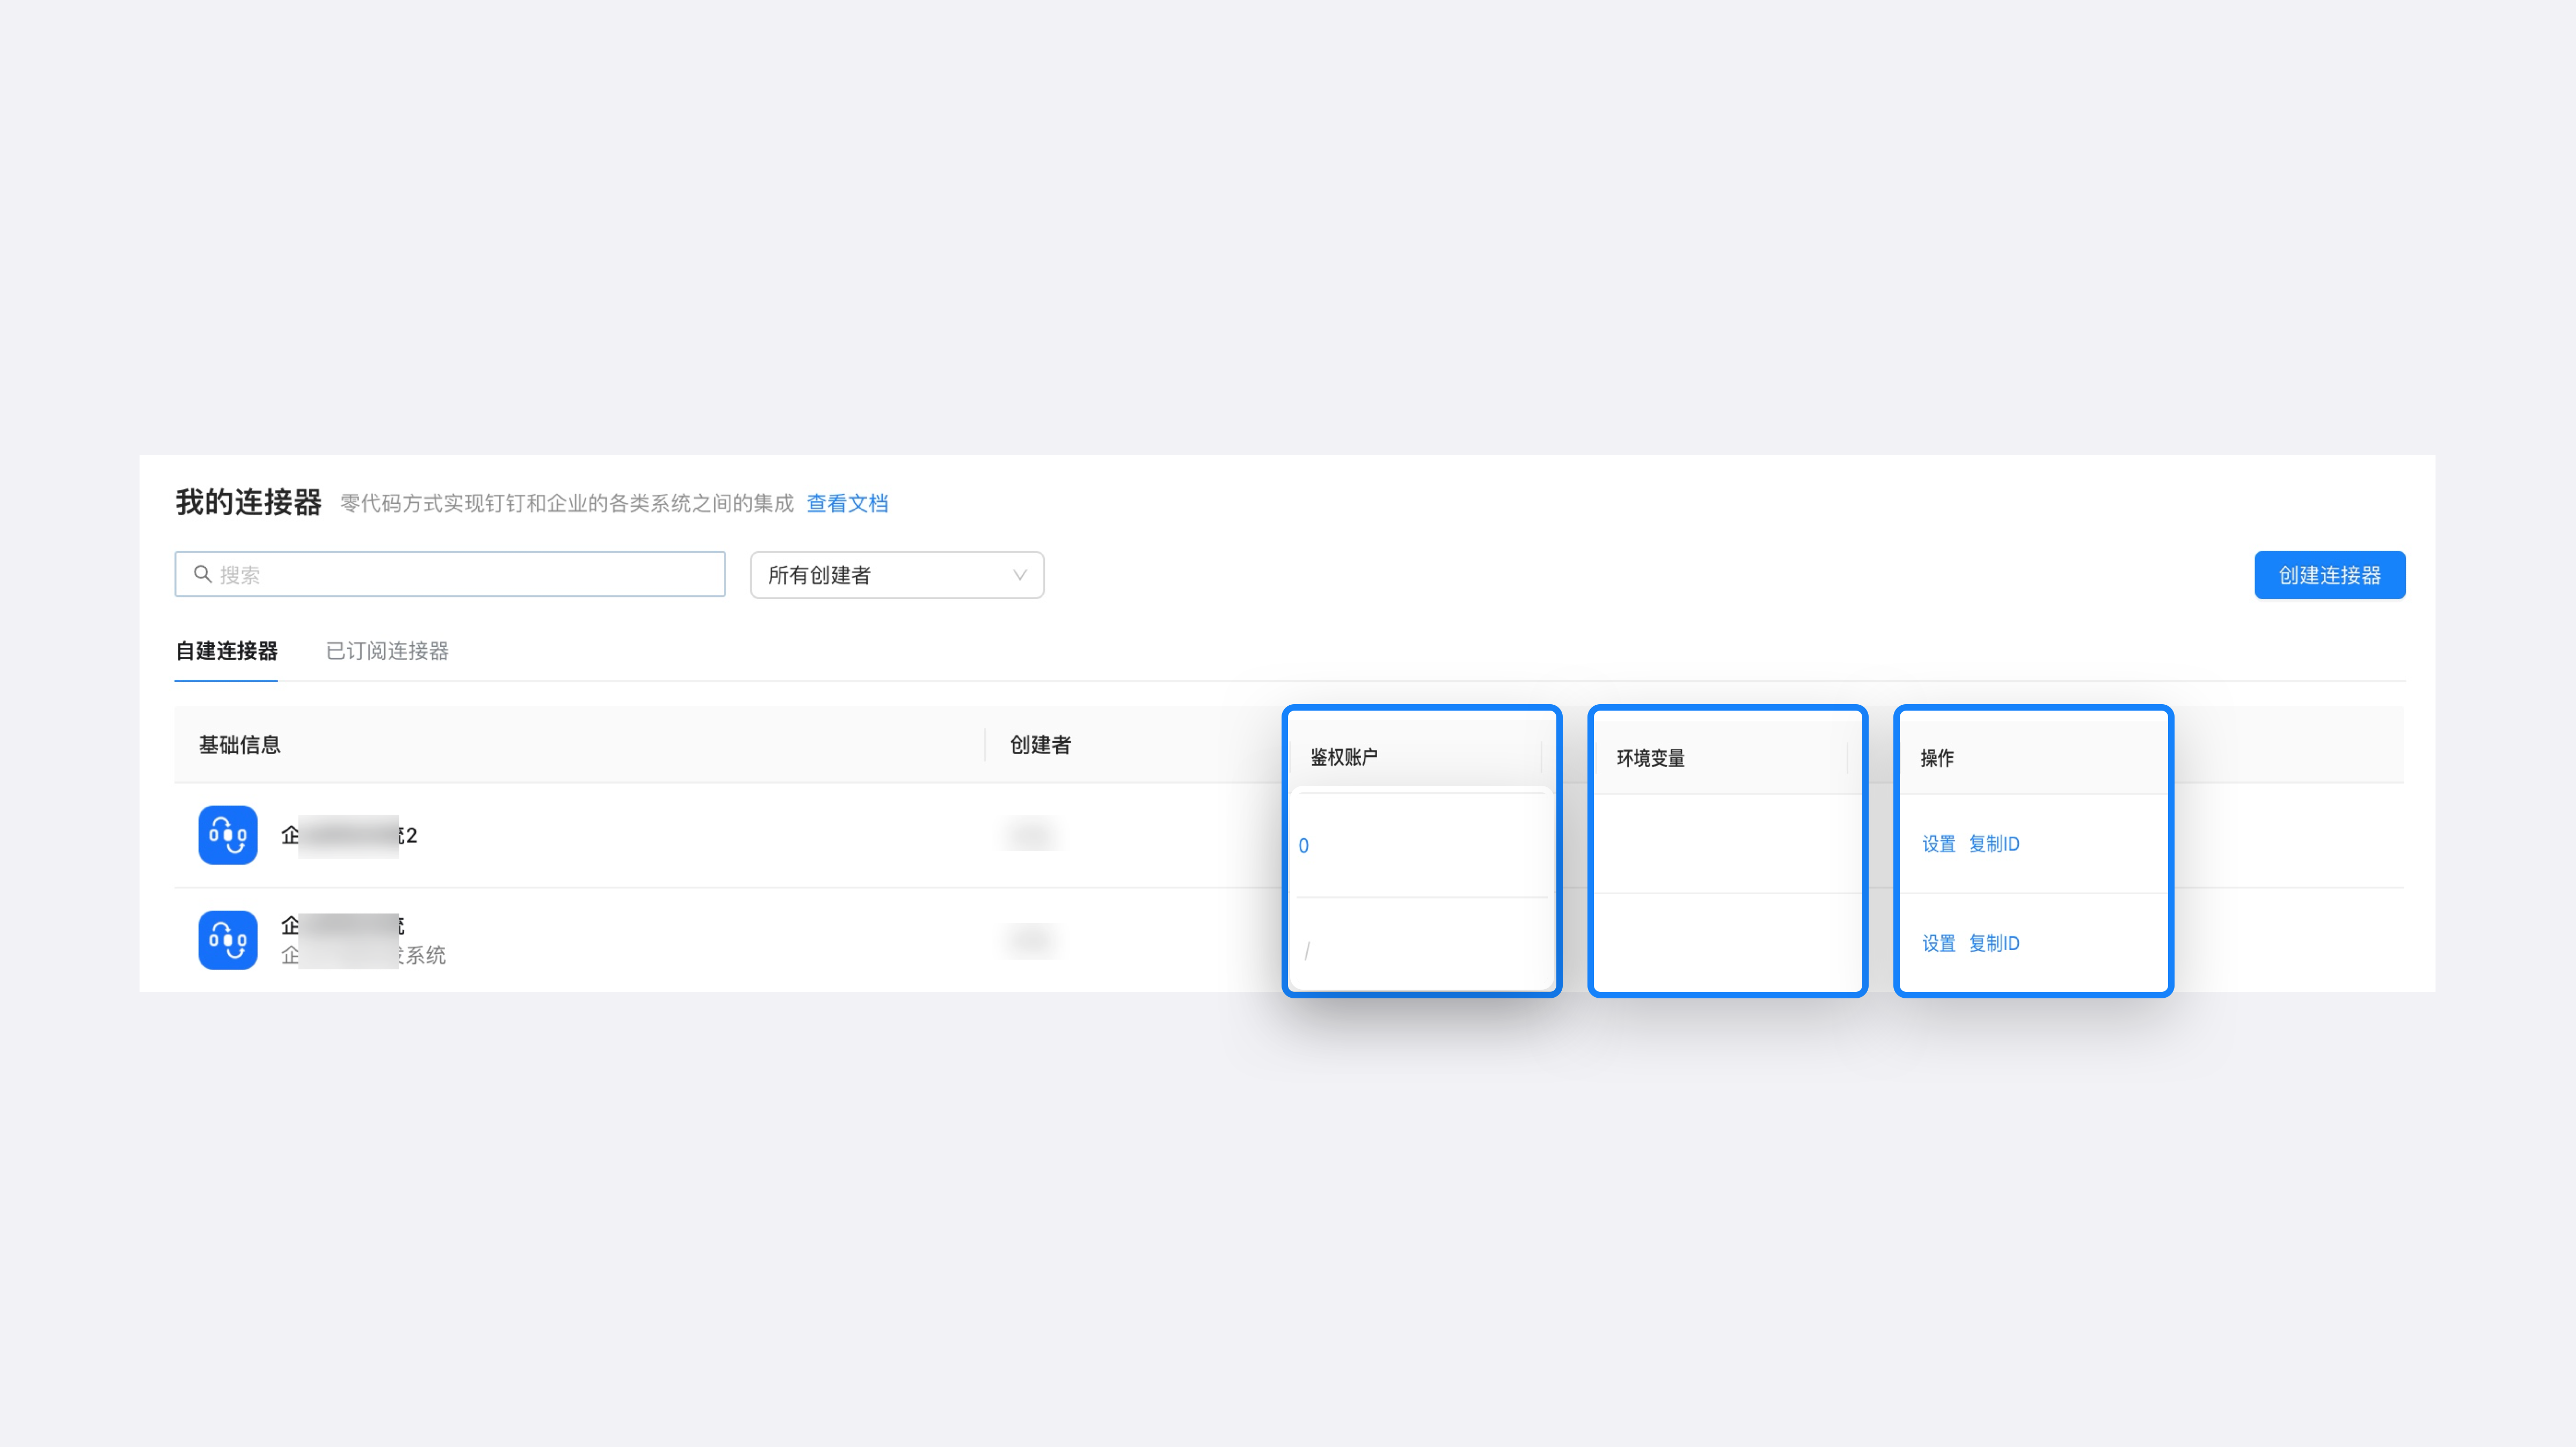Open the 查看文档 link
Screen dimensions: 2576x1447
coord(847,503)
